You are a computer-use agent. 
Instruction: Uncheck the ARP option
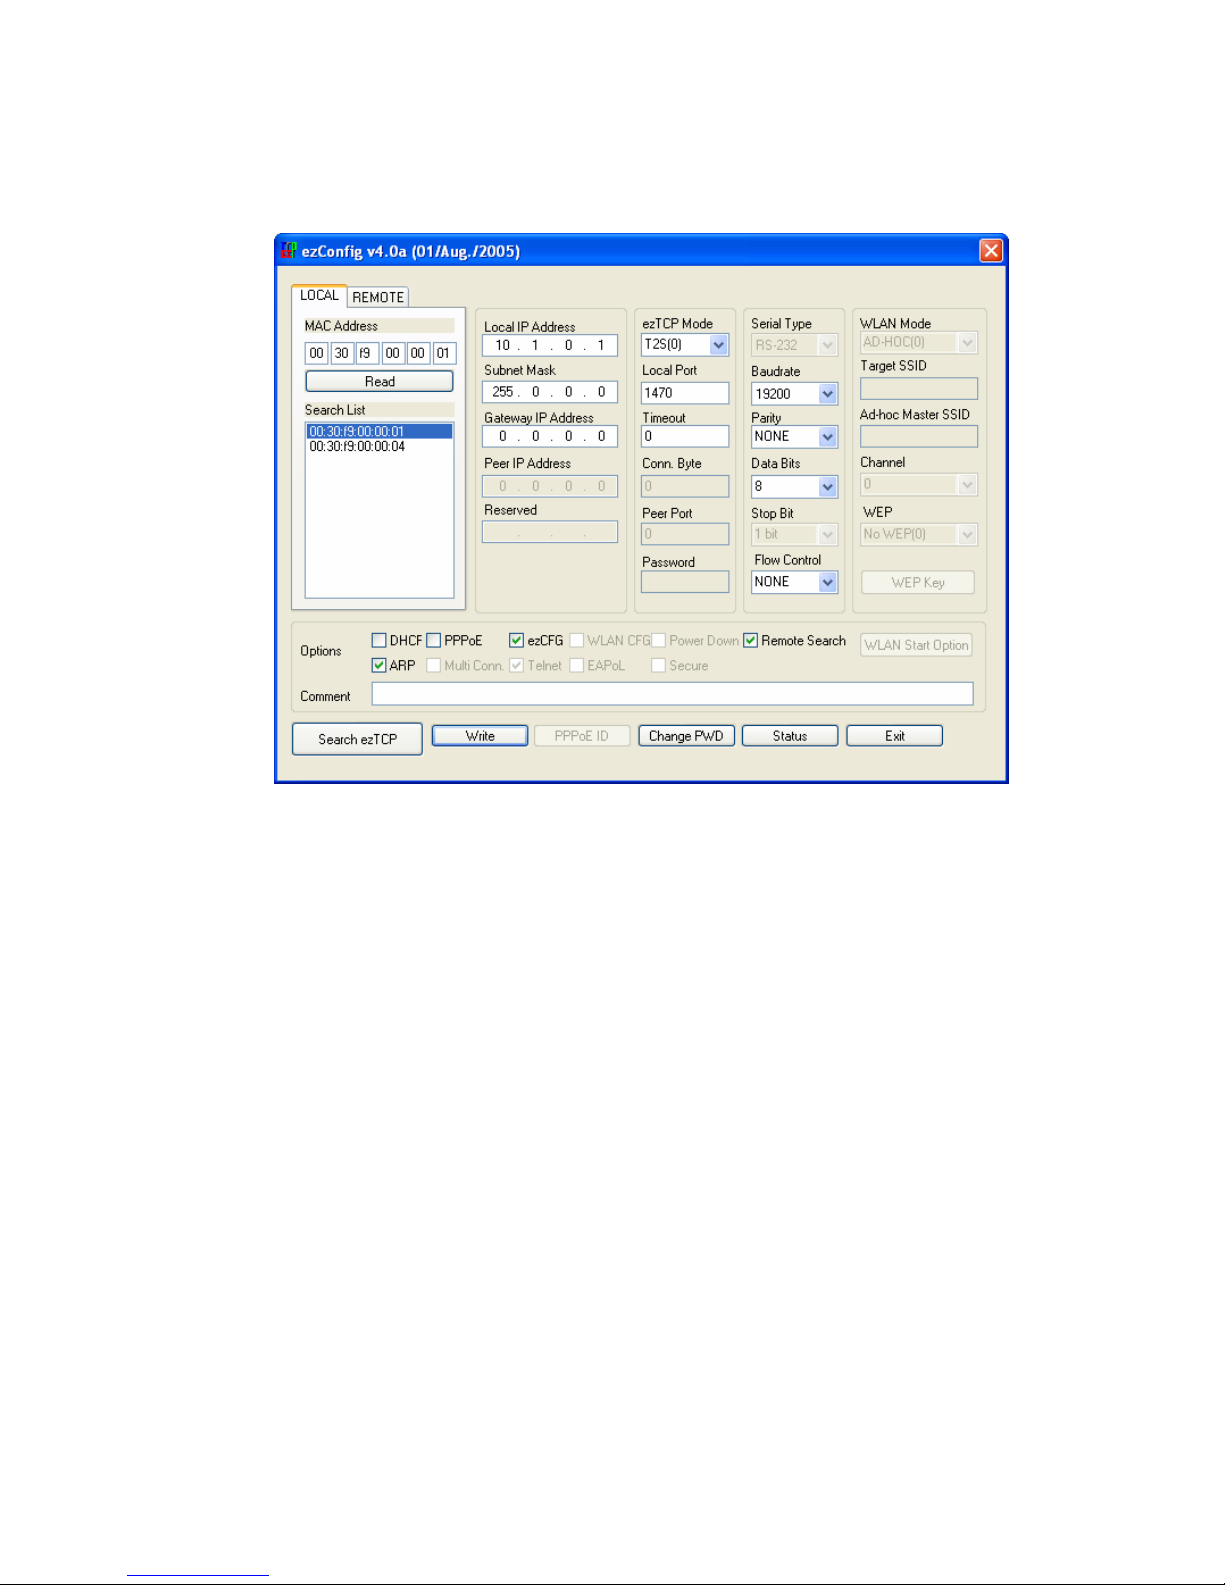379,665
